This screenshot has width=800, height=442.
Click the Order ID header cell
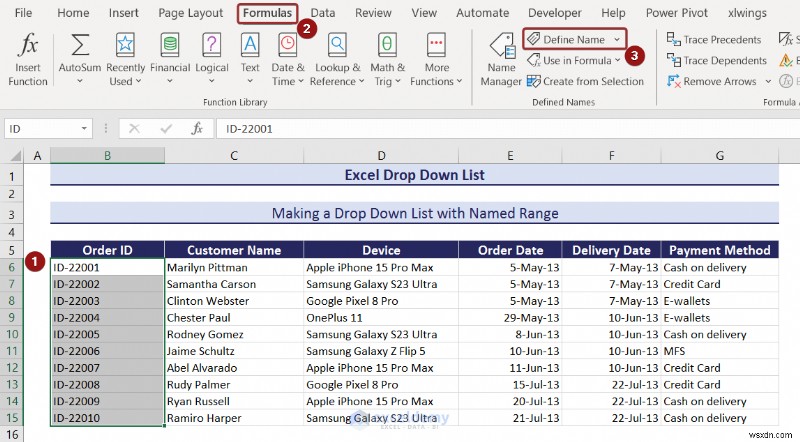[107, 250]
